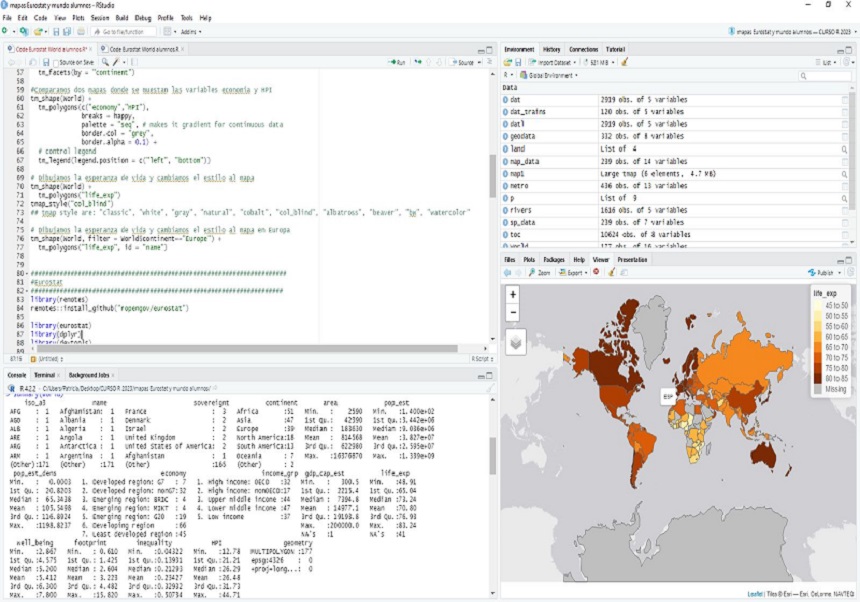This screenshot has width=860, height=602.
Task: Switch to the Packages tab
Action: (x=554, y=259)
